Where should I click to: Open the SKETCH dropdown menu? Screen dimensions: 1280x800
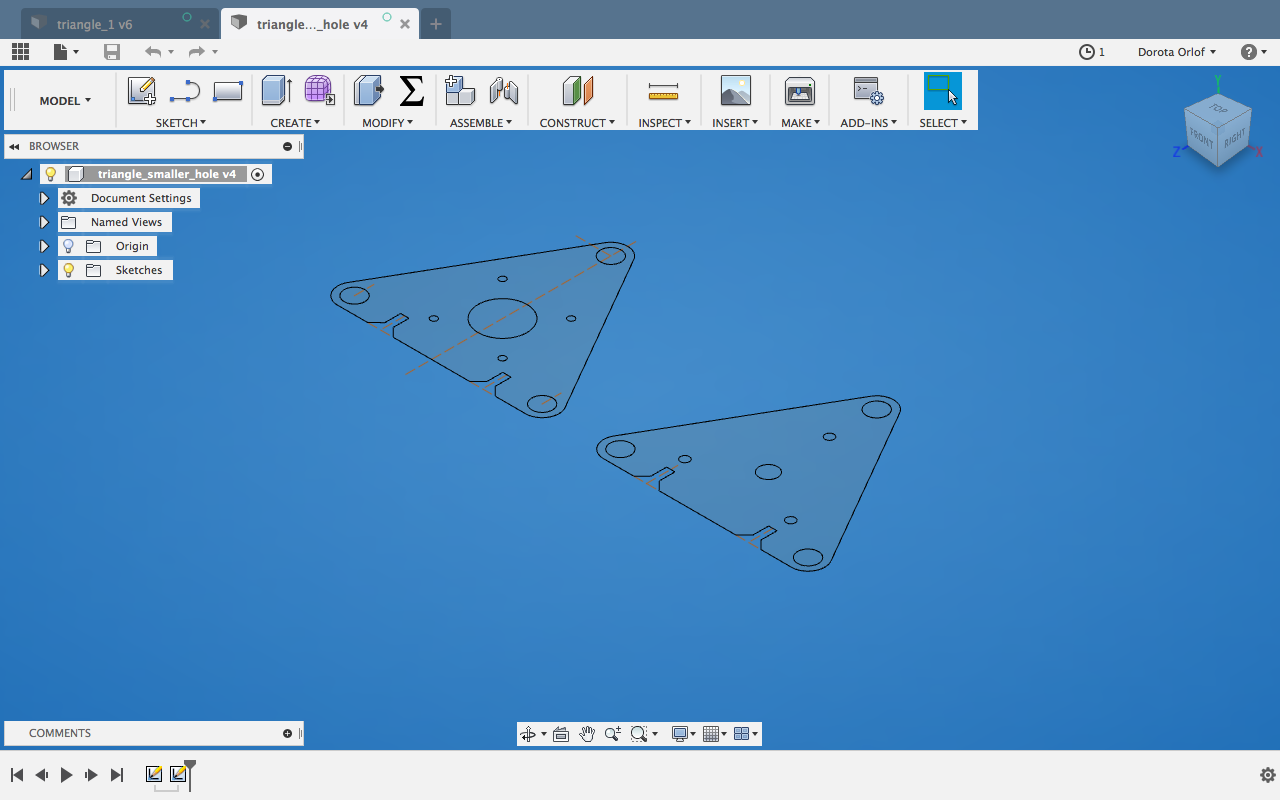click(x=181, y=123)
